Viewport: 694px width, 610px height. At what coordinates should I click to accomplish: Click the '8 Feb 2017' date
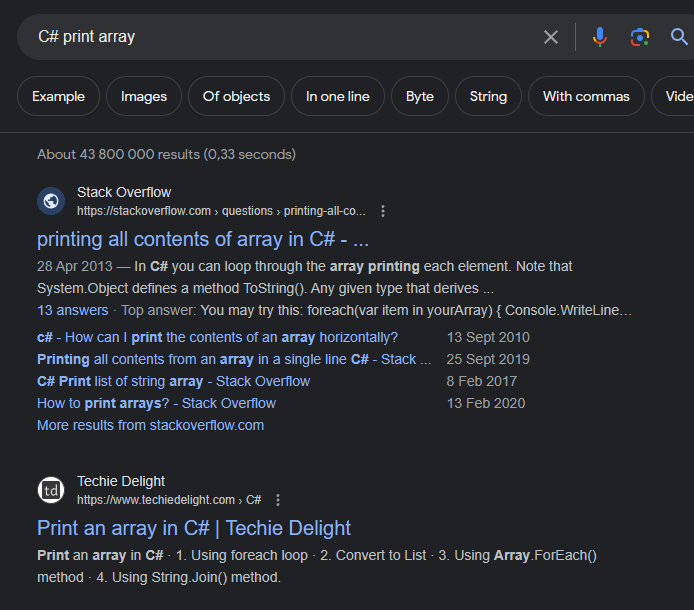coord(482,382)
